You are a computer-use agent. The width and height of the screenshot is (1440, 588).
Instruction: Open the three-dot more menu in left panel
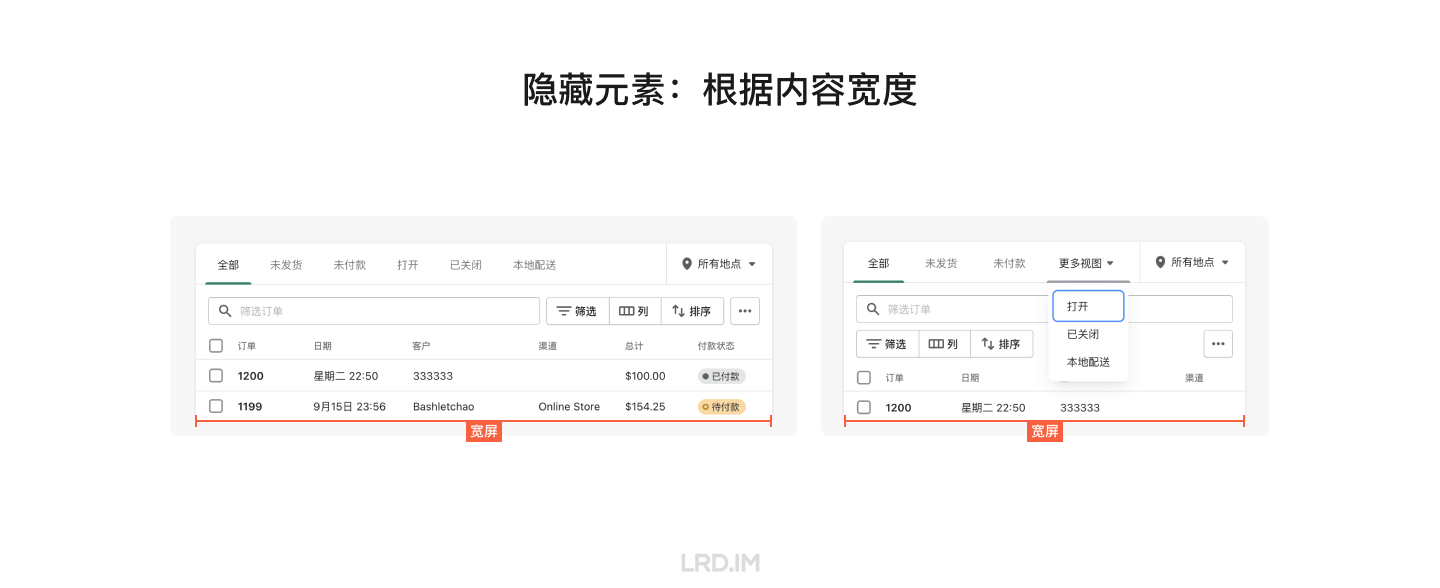coord(745,311)
